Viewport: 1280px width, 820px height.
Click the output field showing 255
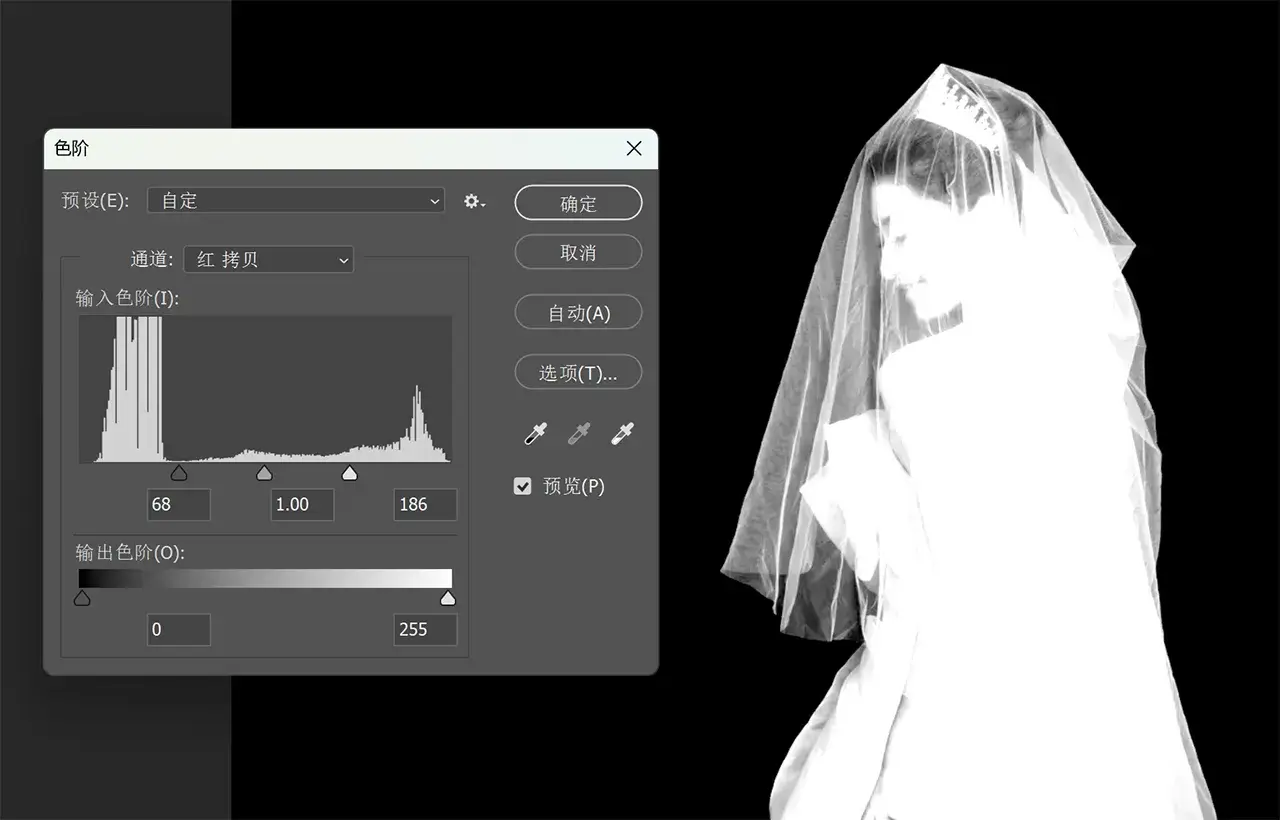tap(424, 629)
